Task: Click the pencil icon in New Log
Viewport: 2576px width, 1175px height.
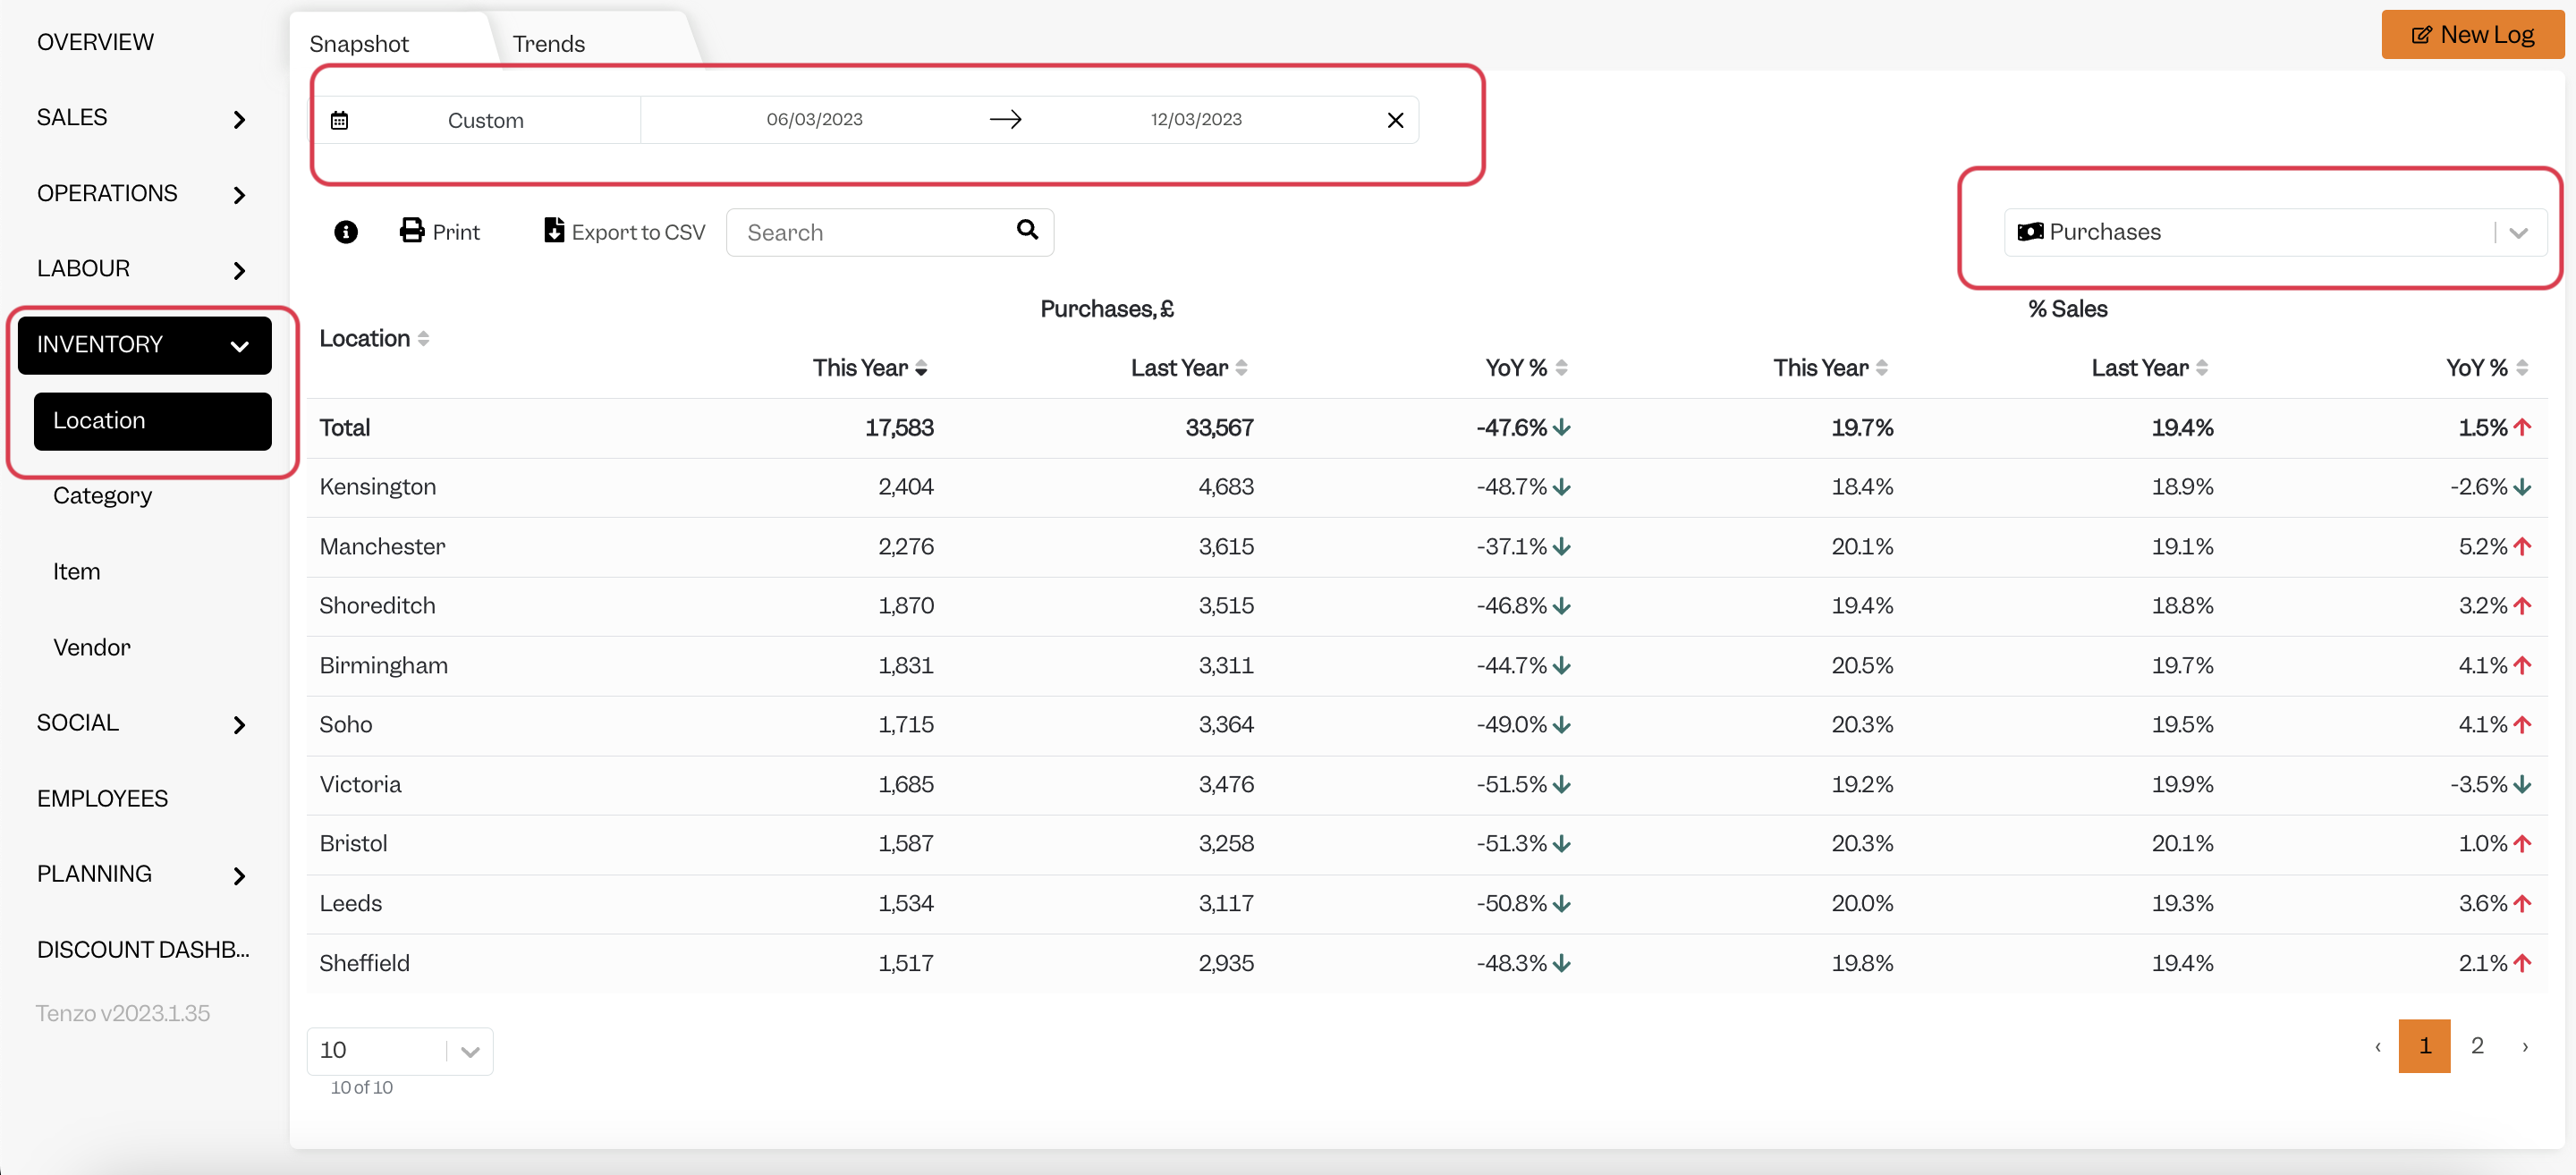Action: coord(2423,34)
